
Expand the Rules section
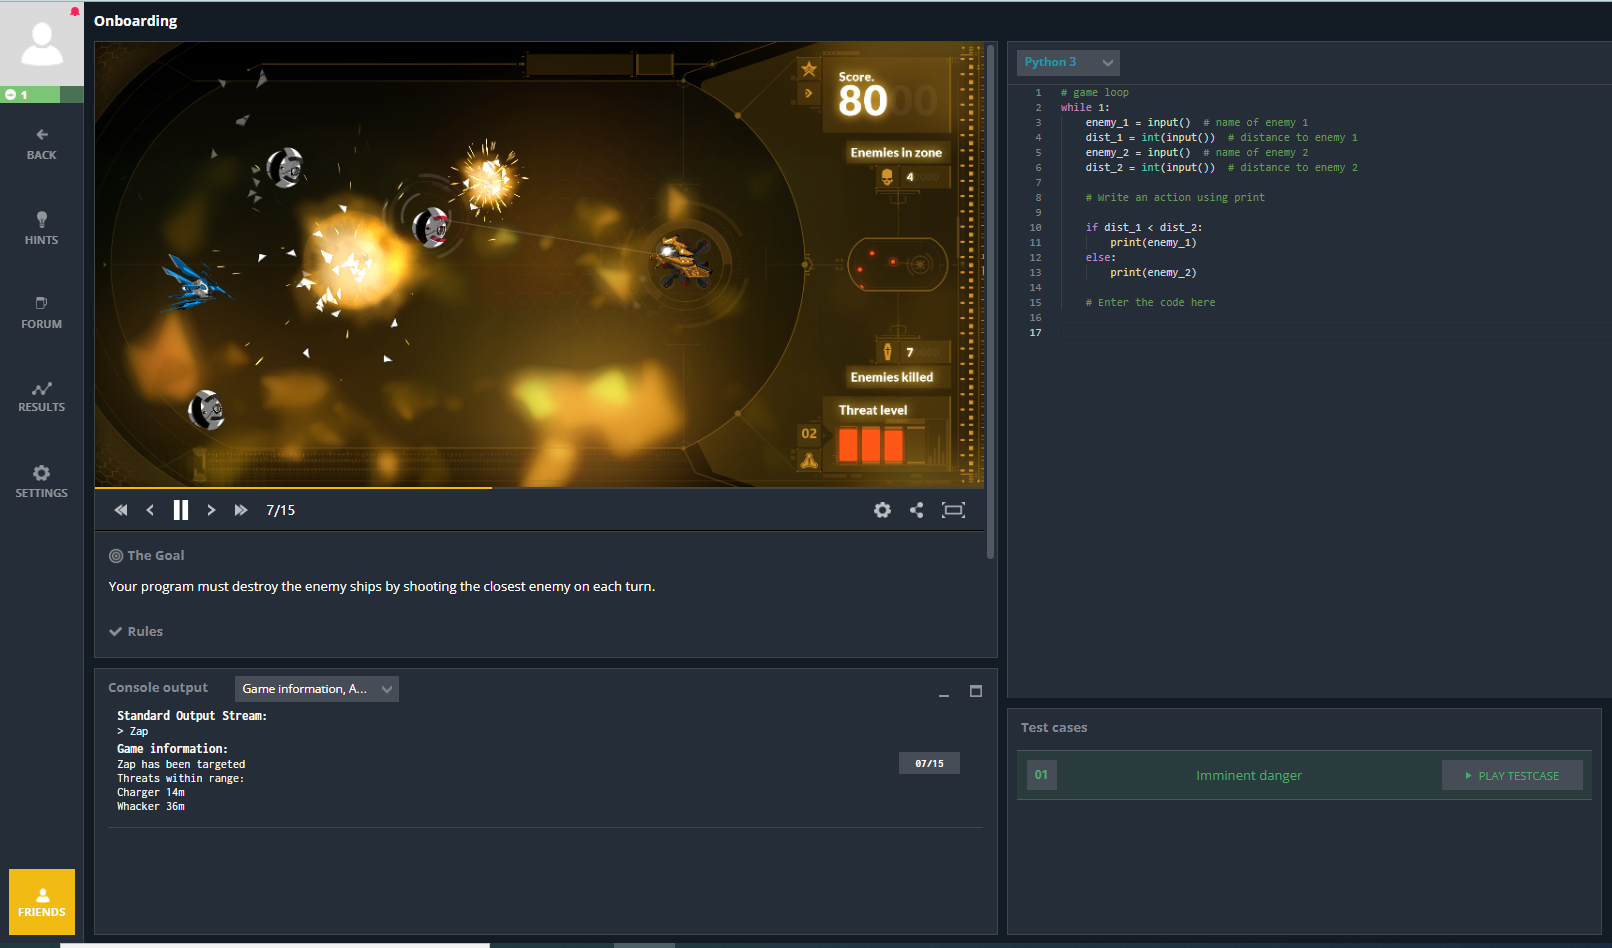click(x=136, y=631)
